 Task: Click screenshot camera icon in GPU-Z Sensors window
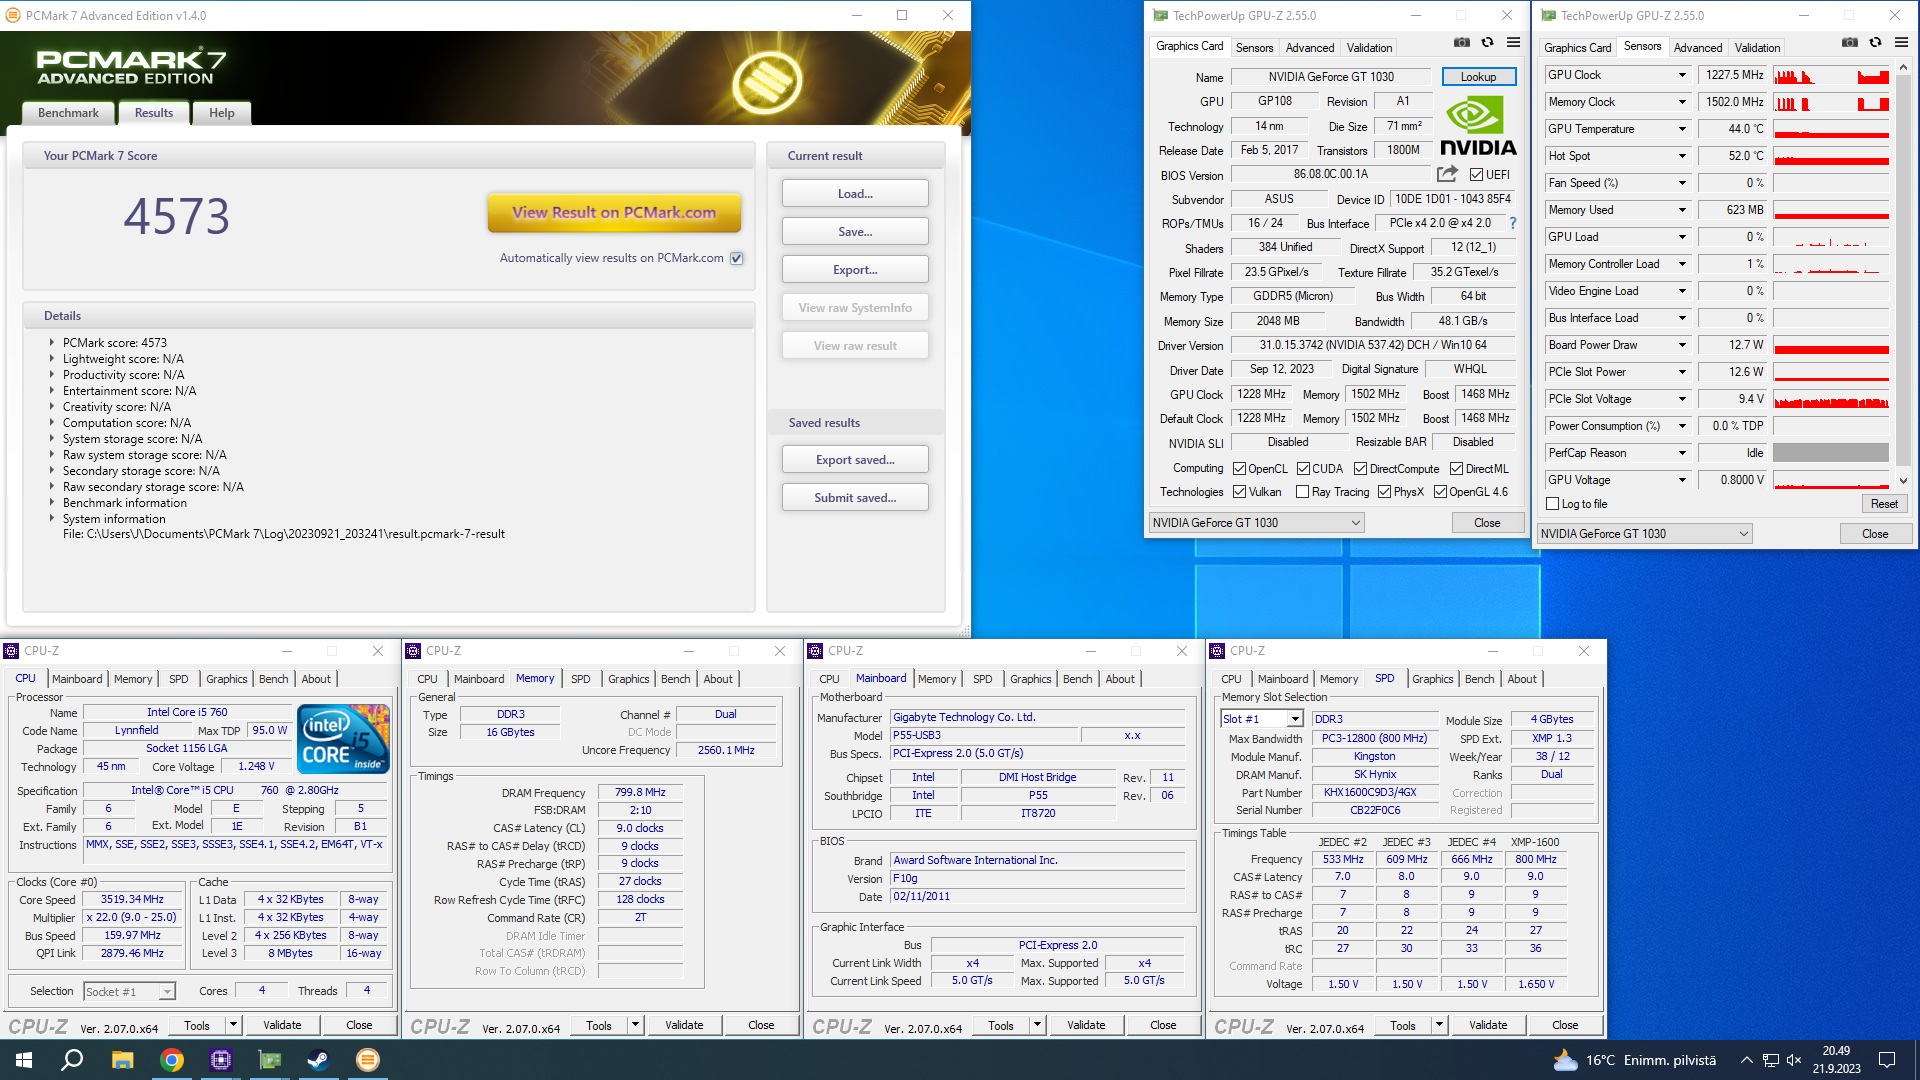pyautogui.click(x=1849, y=43)
